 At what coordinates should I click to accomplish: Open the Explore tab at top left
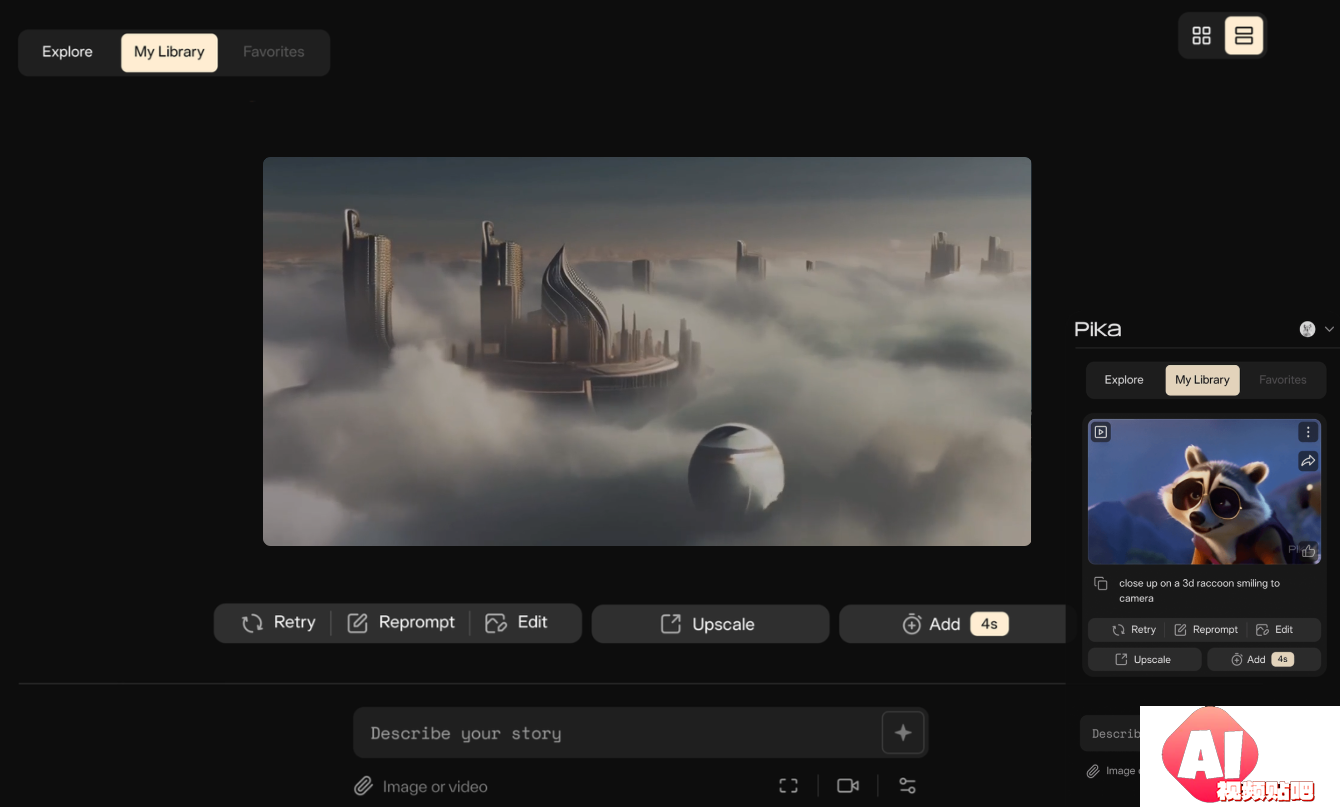tap(67, 52)
